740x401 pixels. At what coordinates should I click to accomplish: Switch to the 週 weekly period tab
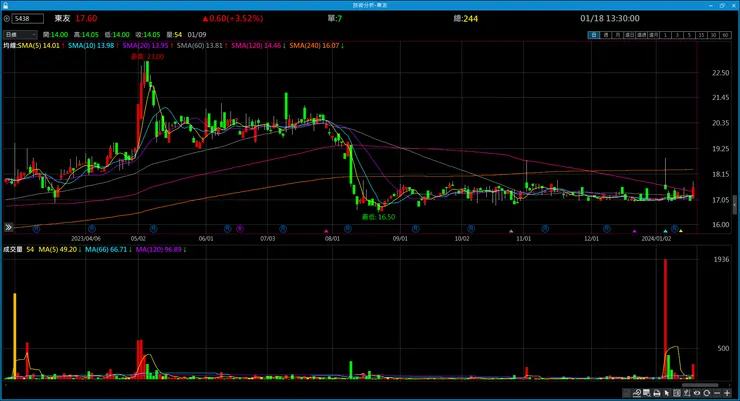point(605,35)
